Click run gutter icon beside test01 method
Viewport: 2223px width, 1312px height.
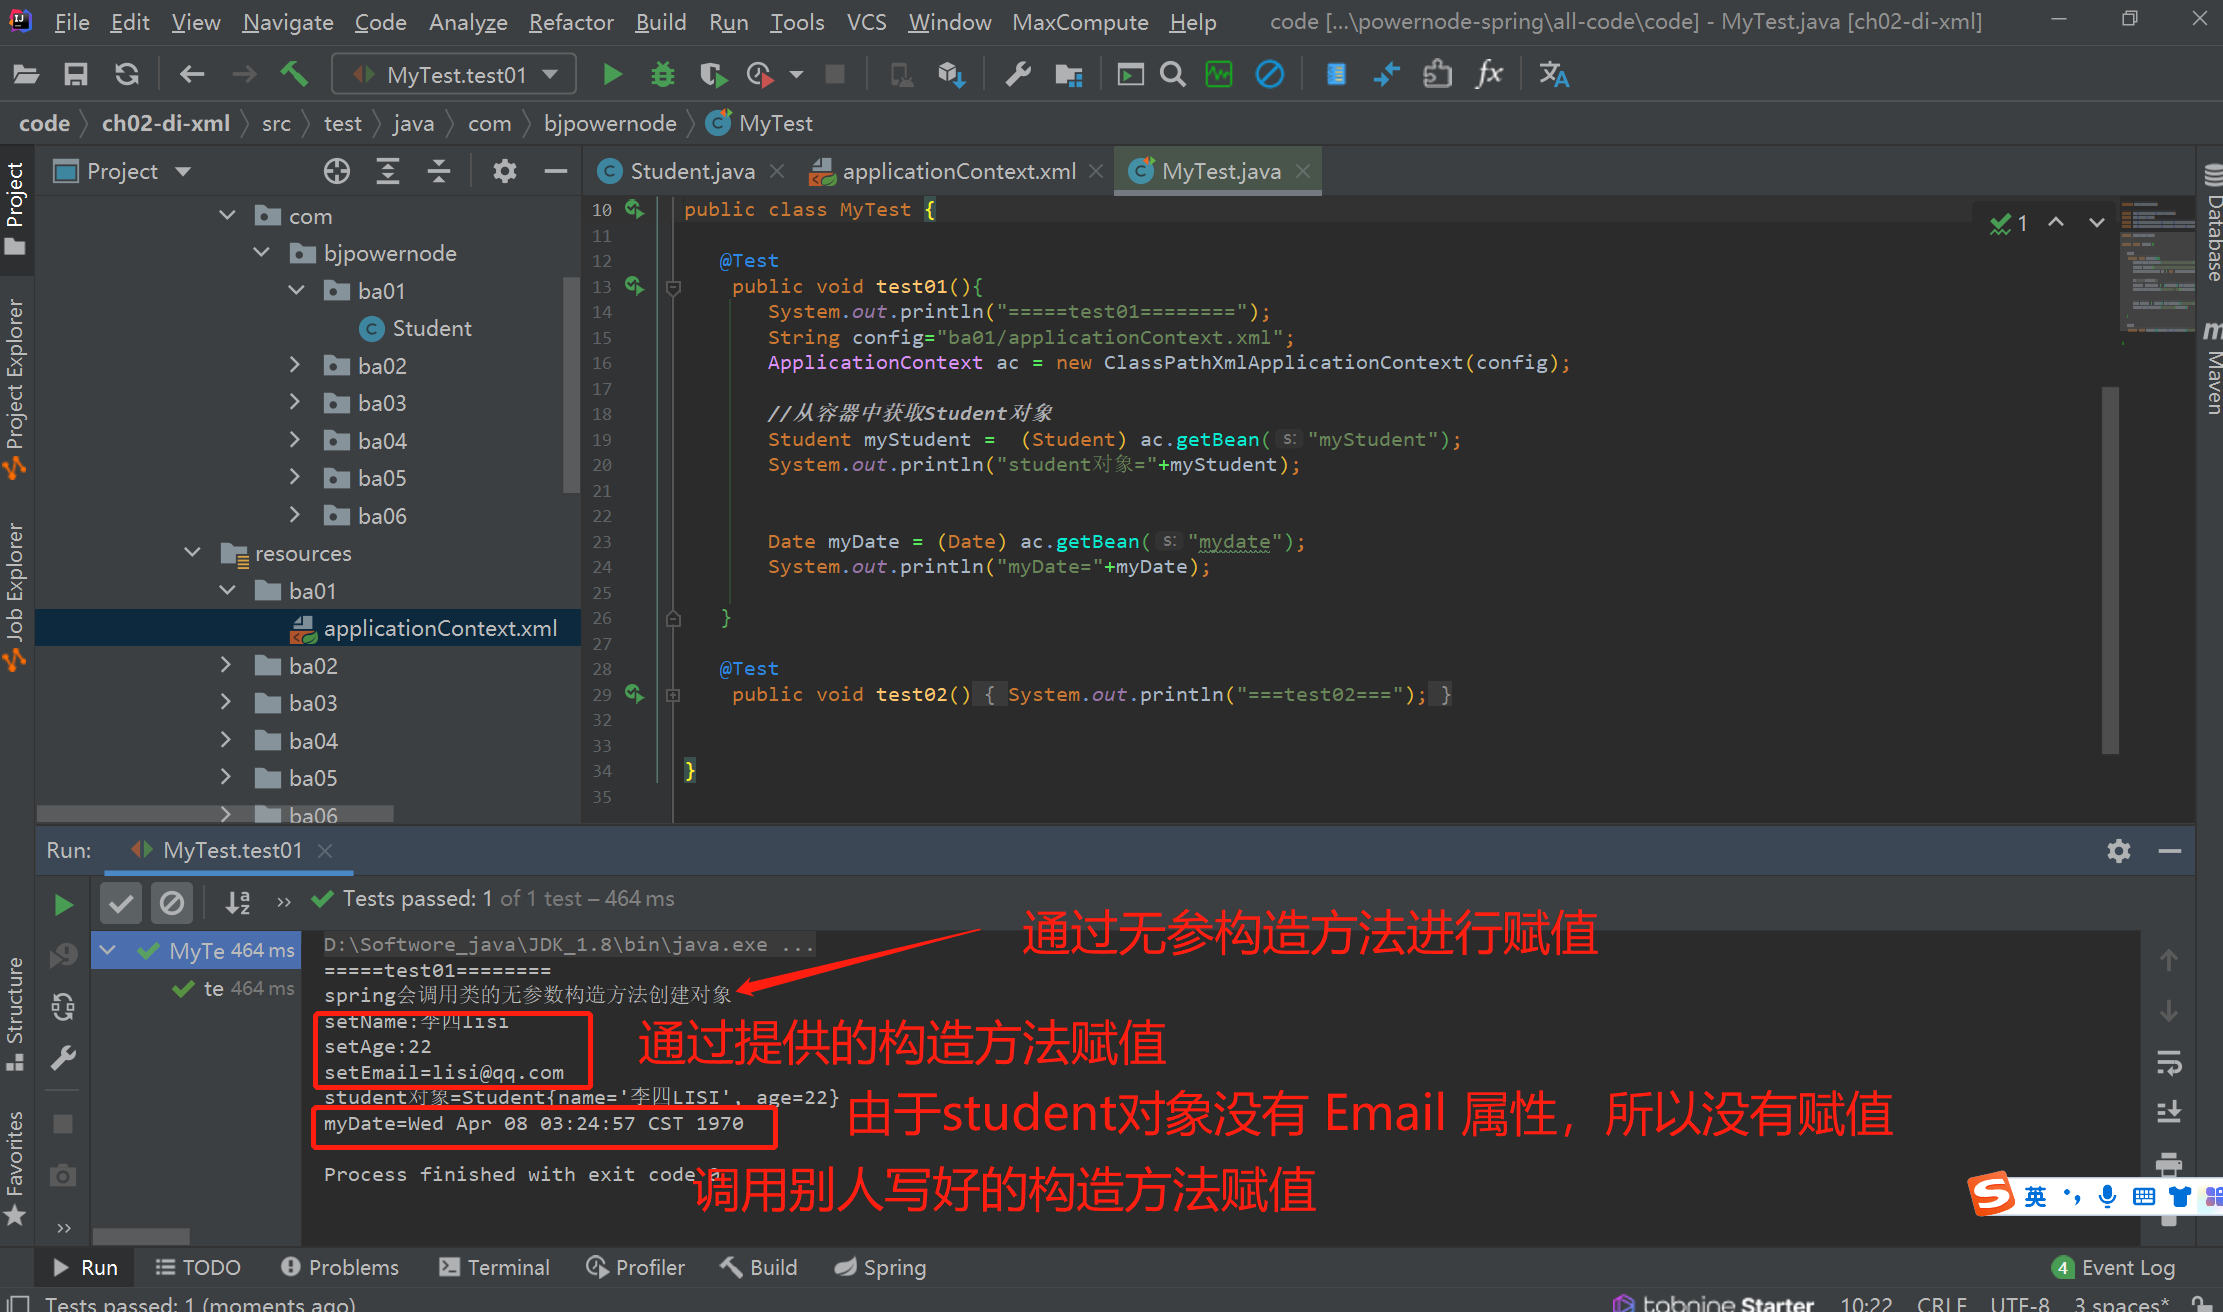[634, 286]
